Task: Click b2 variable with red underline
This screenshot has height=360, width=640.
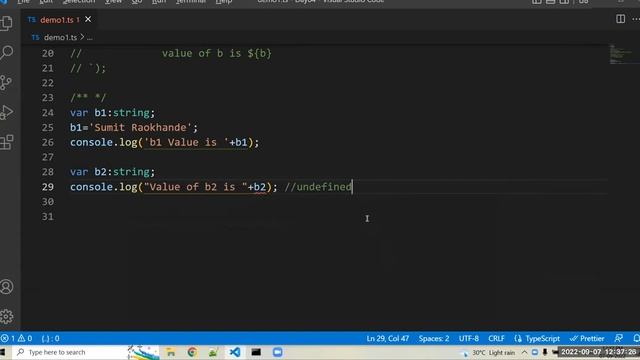Action: (260, 187)
